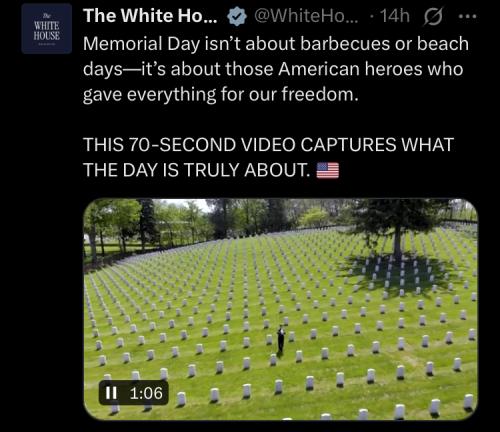Screen dimensions: 500x432
Task: Click the 1:06 remaining time label
Action: point(146,393)
